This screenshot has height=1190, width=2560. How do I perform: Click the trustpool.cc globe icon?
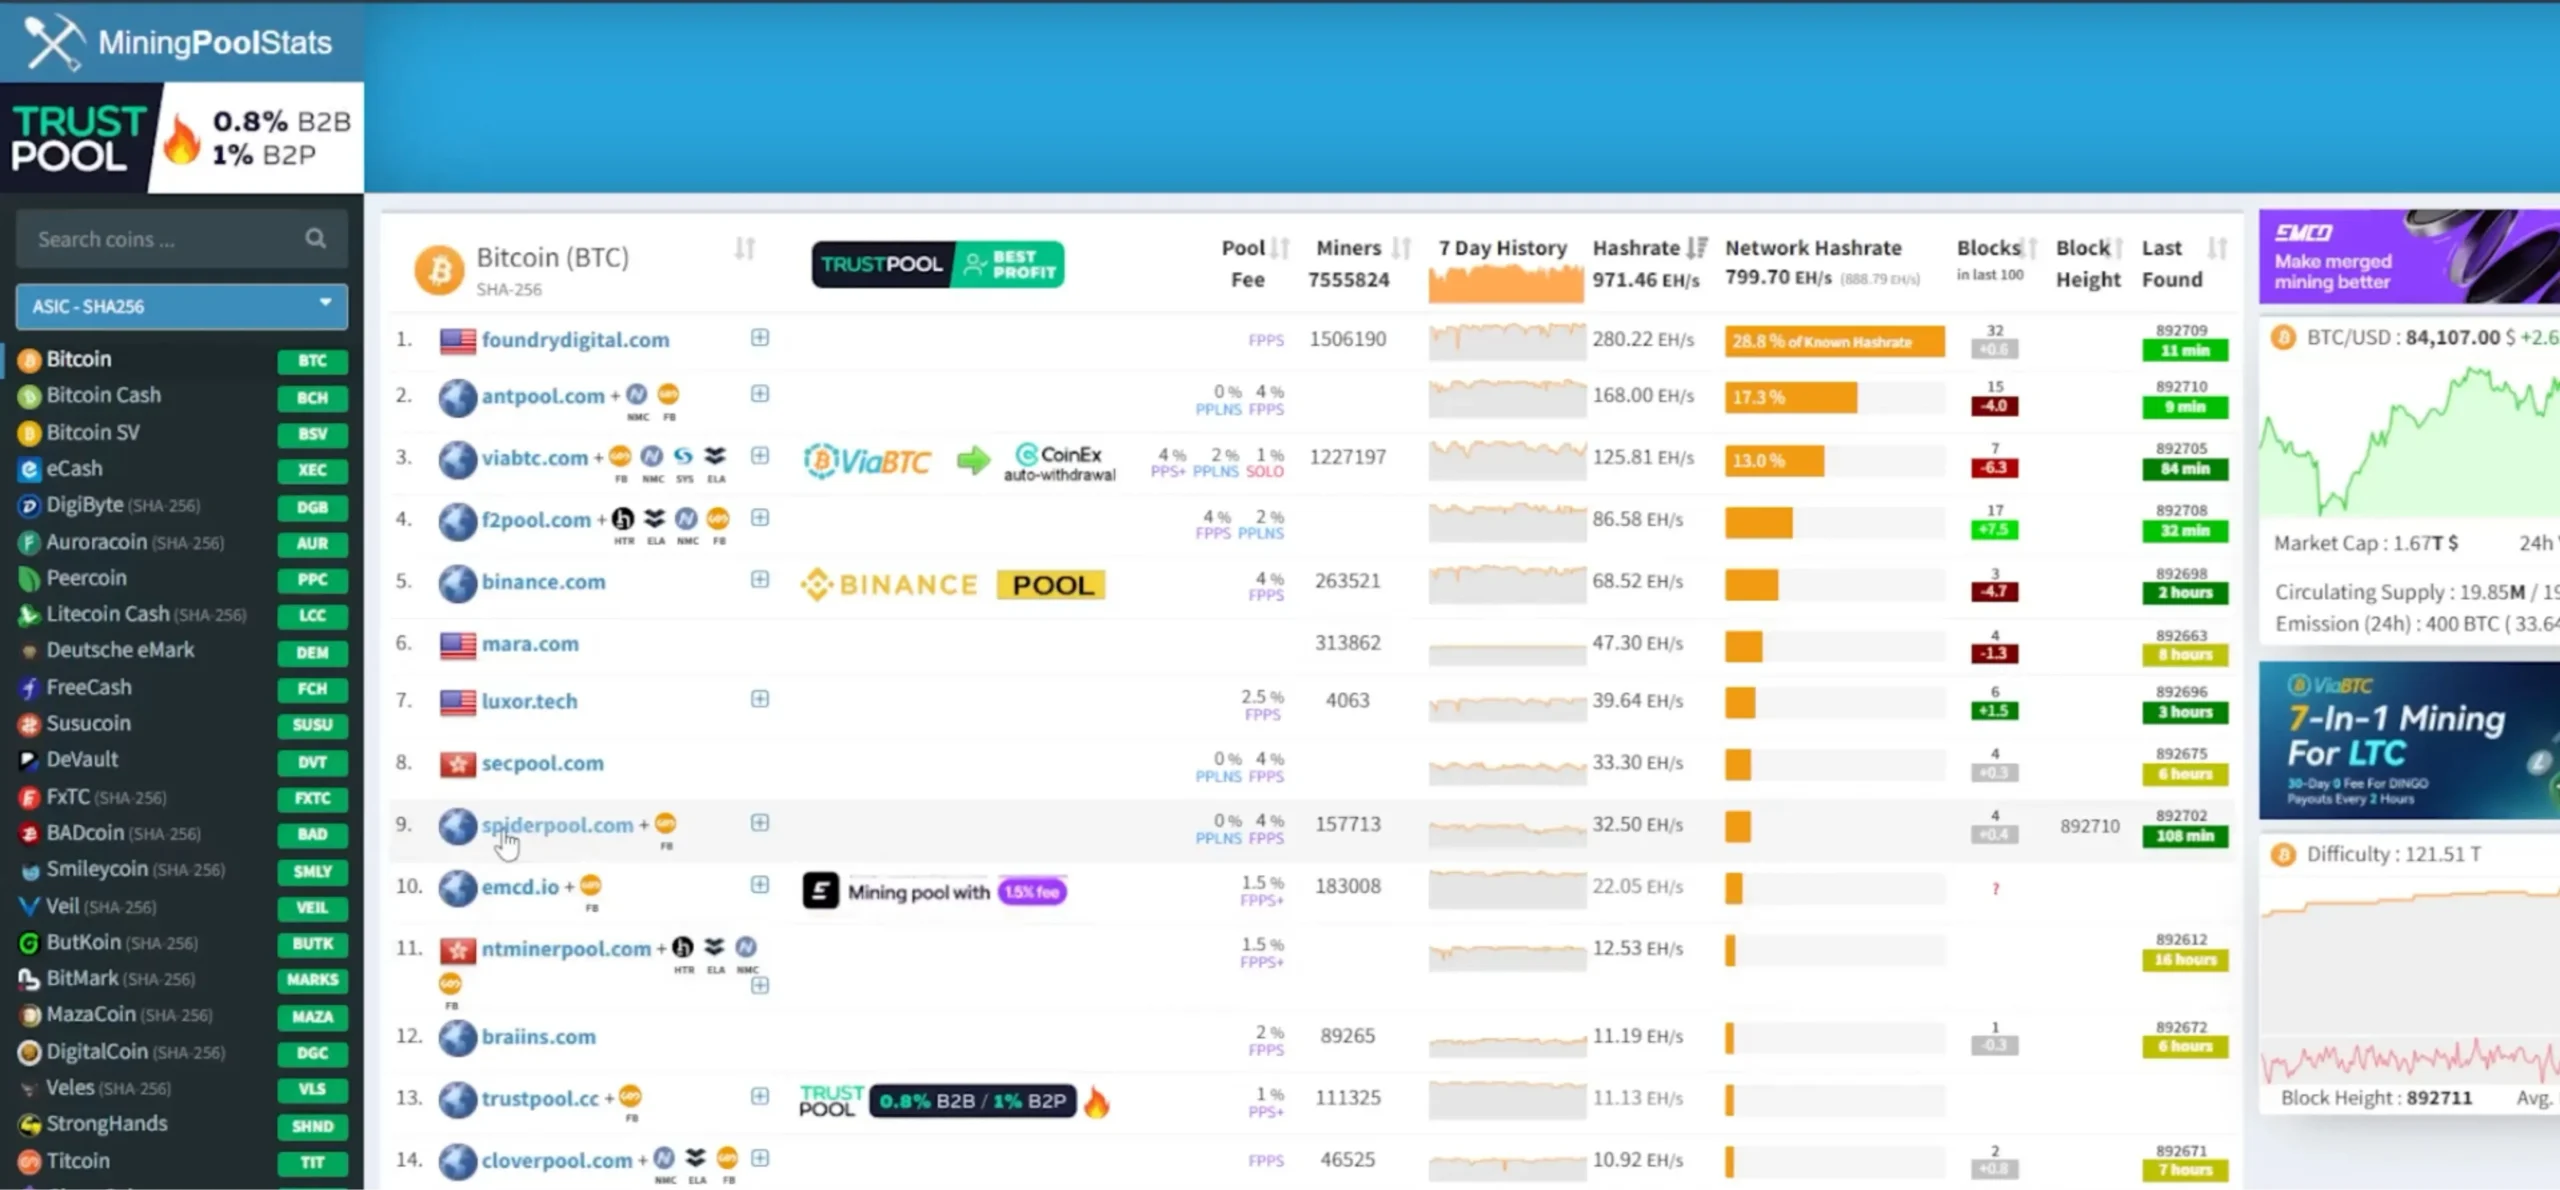457,1099
